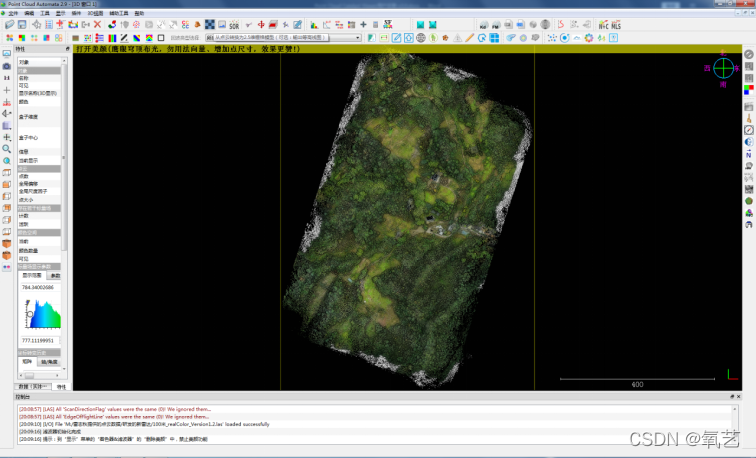Click the warning triangle icon
Screen dimensions: 756x458
[458, 38]
